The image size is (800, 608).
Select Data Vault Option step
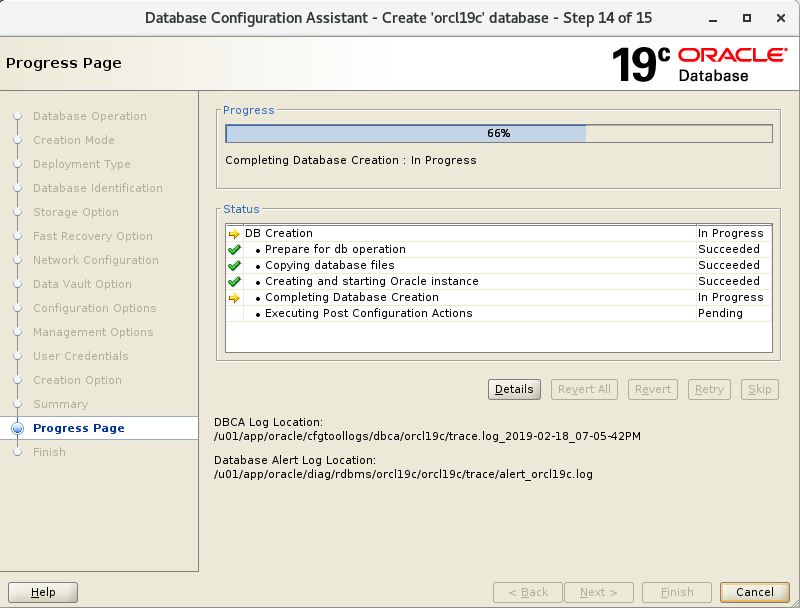click(82, 284)
